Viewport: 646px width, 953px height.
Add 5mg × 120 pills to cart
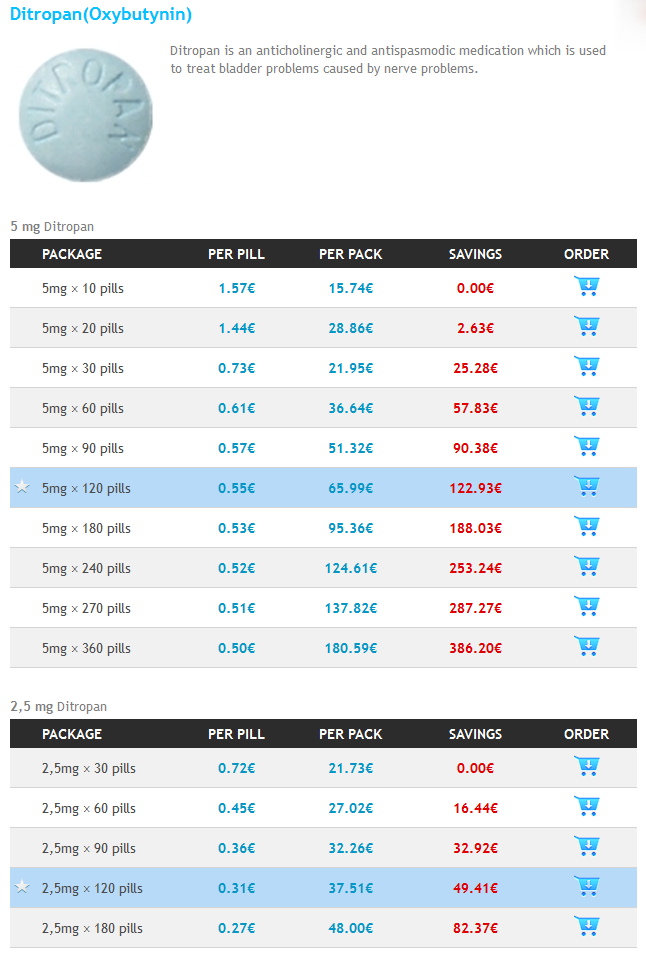586,487
